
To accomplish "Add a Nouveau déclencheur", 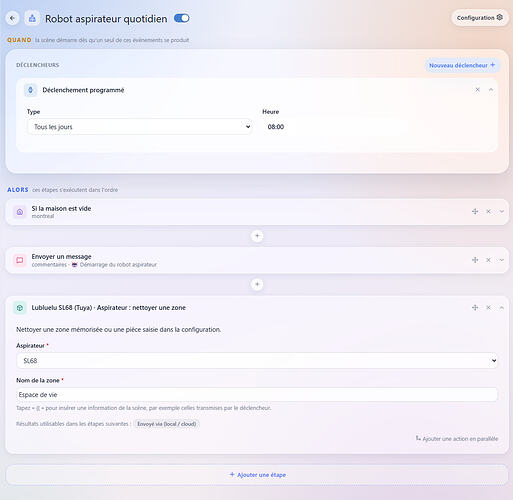I will [x=462, y=65].
